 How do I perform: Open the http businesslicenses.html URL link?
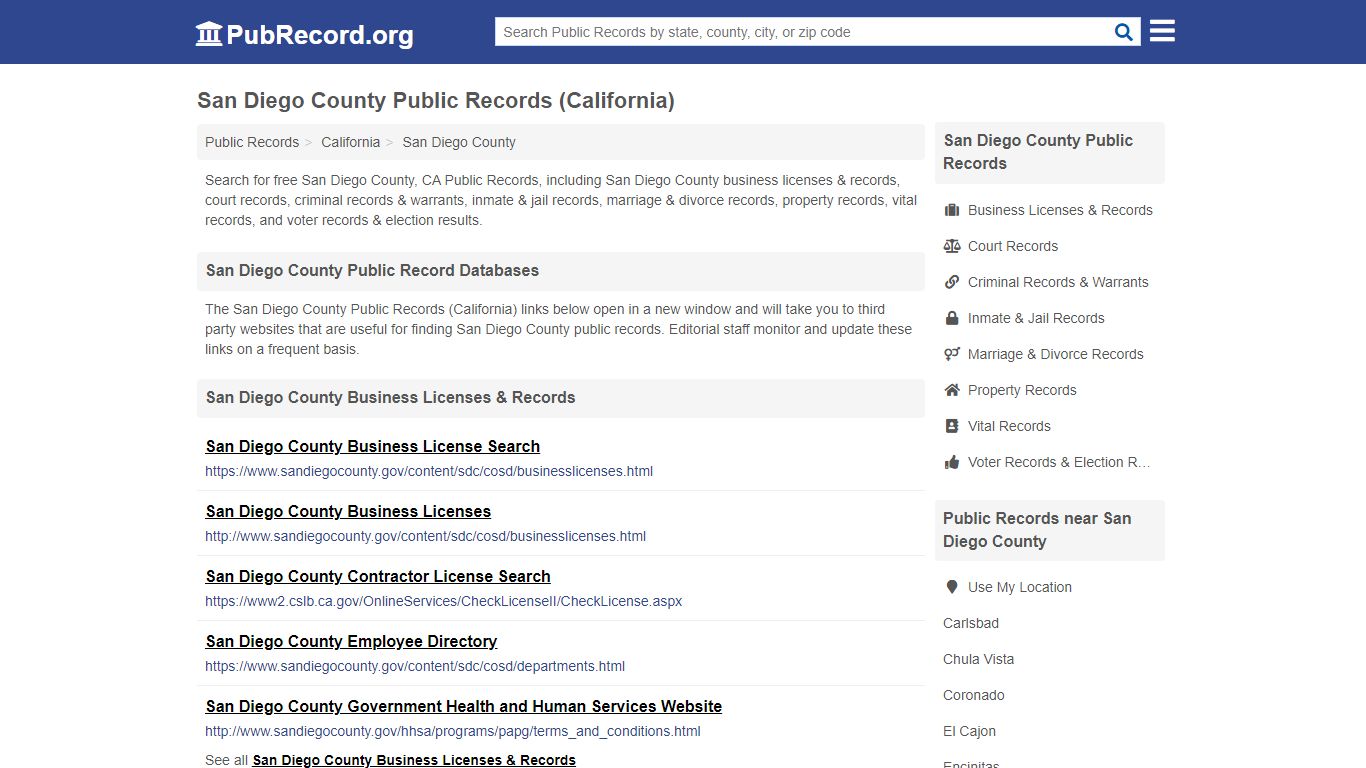[425, 536]
